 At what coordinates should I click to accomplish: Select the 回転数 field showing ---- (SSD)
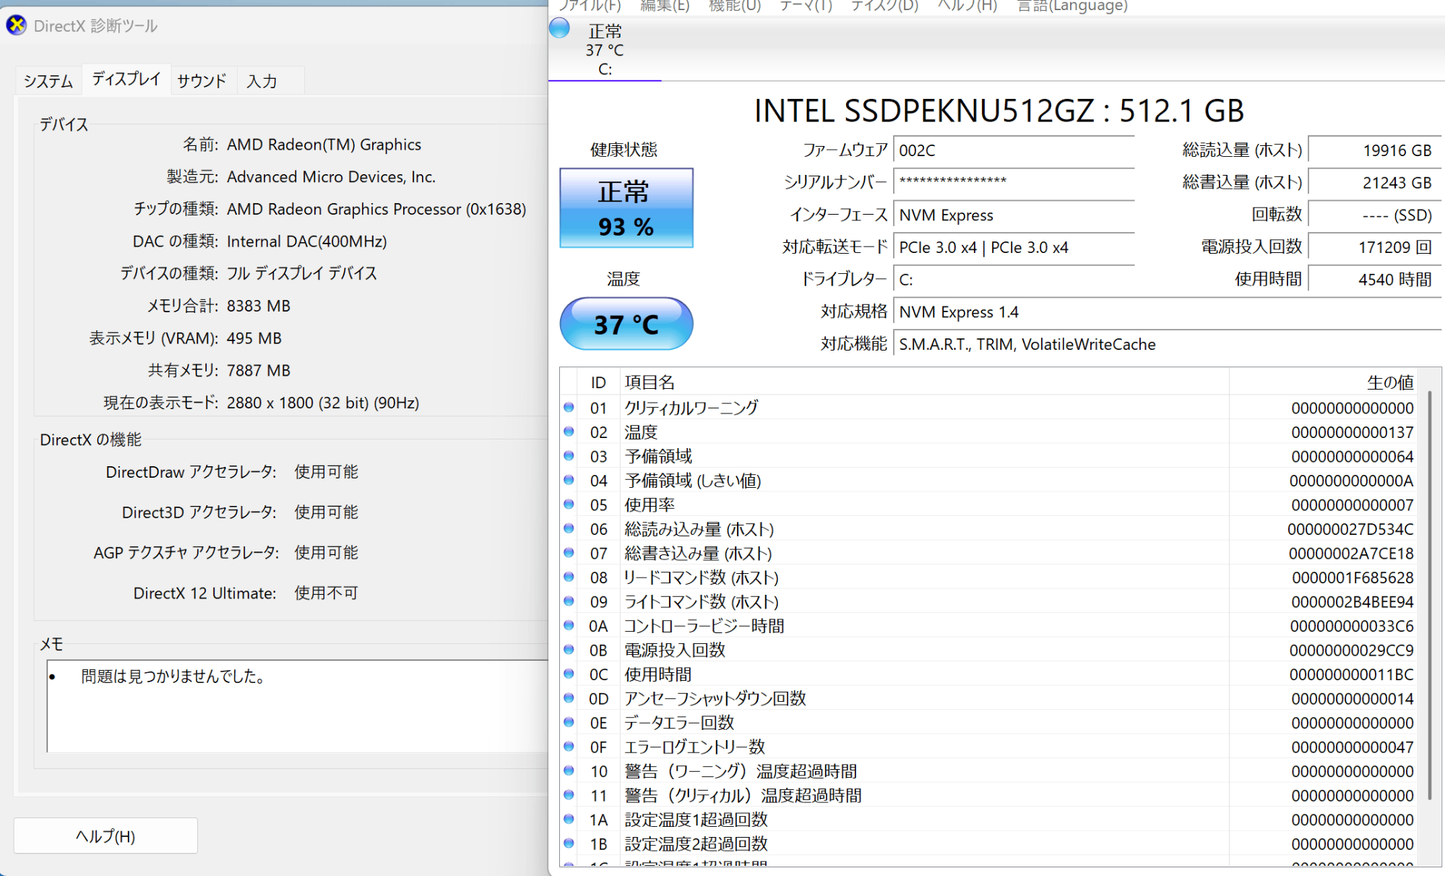[x=1375, y=215]
